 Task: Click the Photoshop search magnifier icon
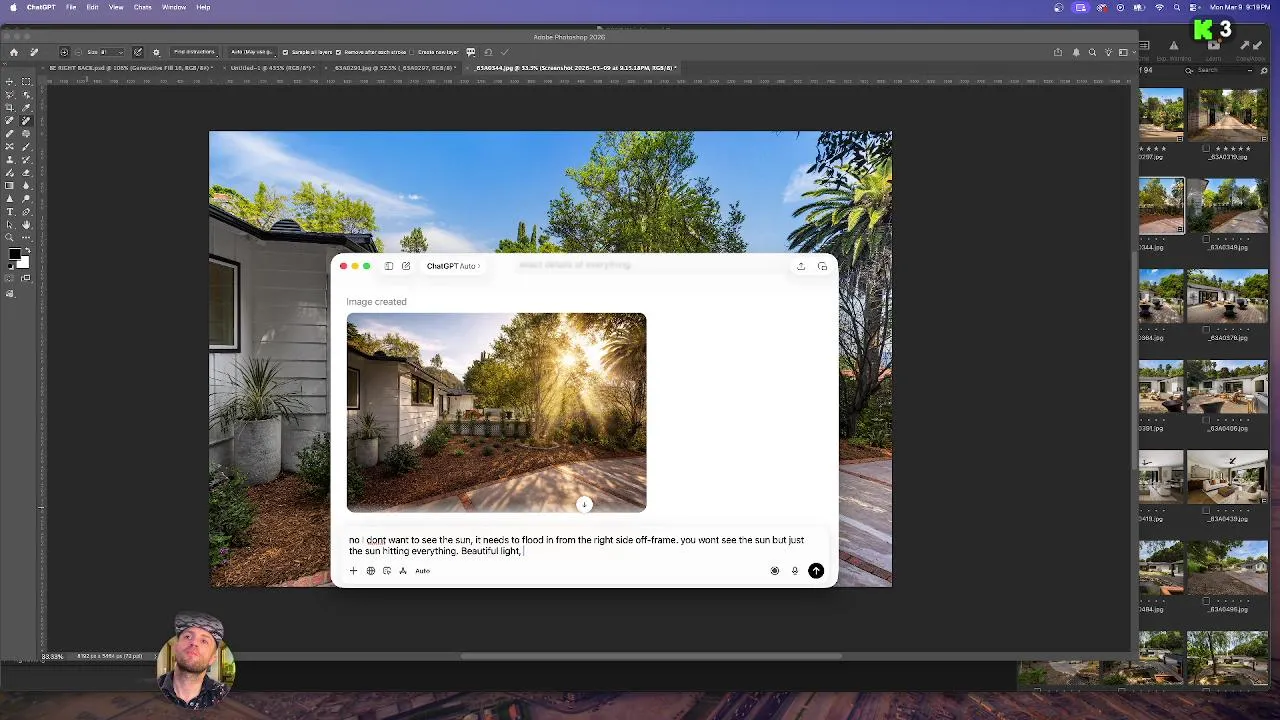pyautogui.click(x=1092, y=52)
